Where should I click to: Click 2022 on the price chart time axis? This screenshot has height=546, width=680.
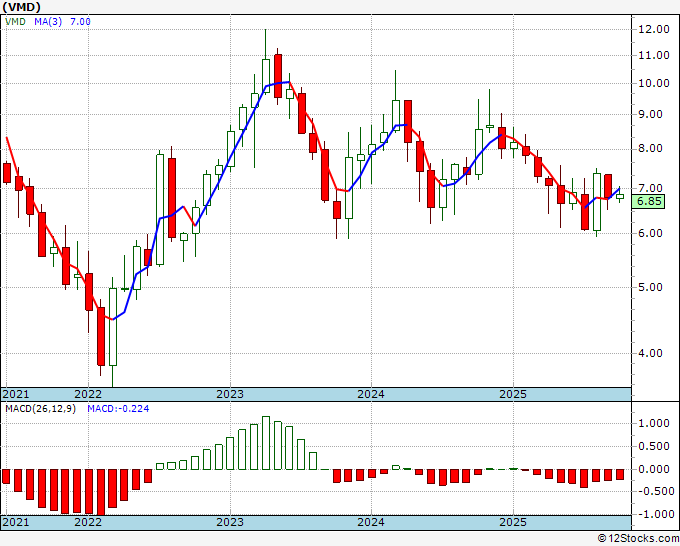click(x=88, y=394)
